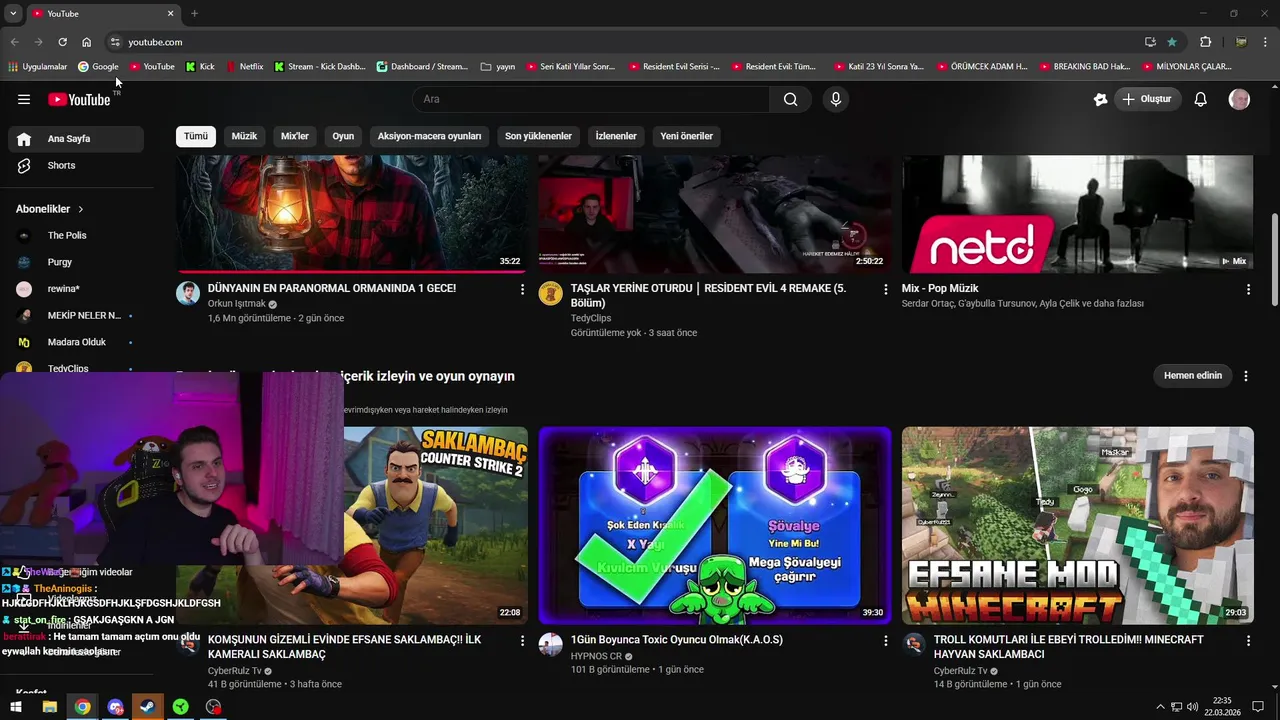The image size is (1280, 720).
Task: Open Steam from the taskbar
Action: (x=148, y=707)
